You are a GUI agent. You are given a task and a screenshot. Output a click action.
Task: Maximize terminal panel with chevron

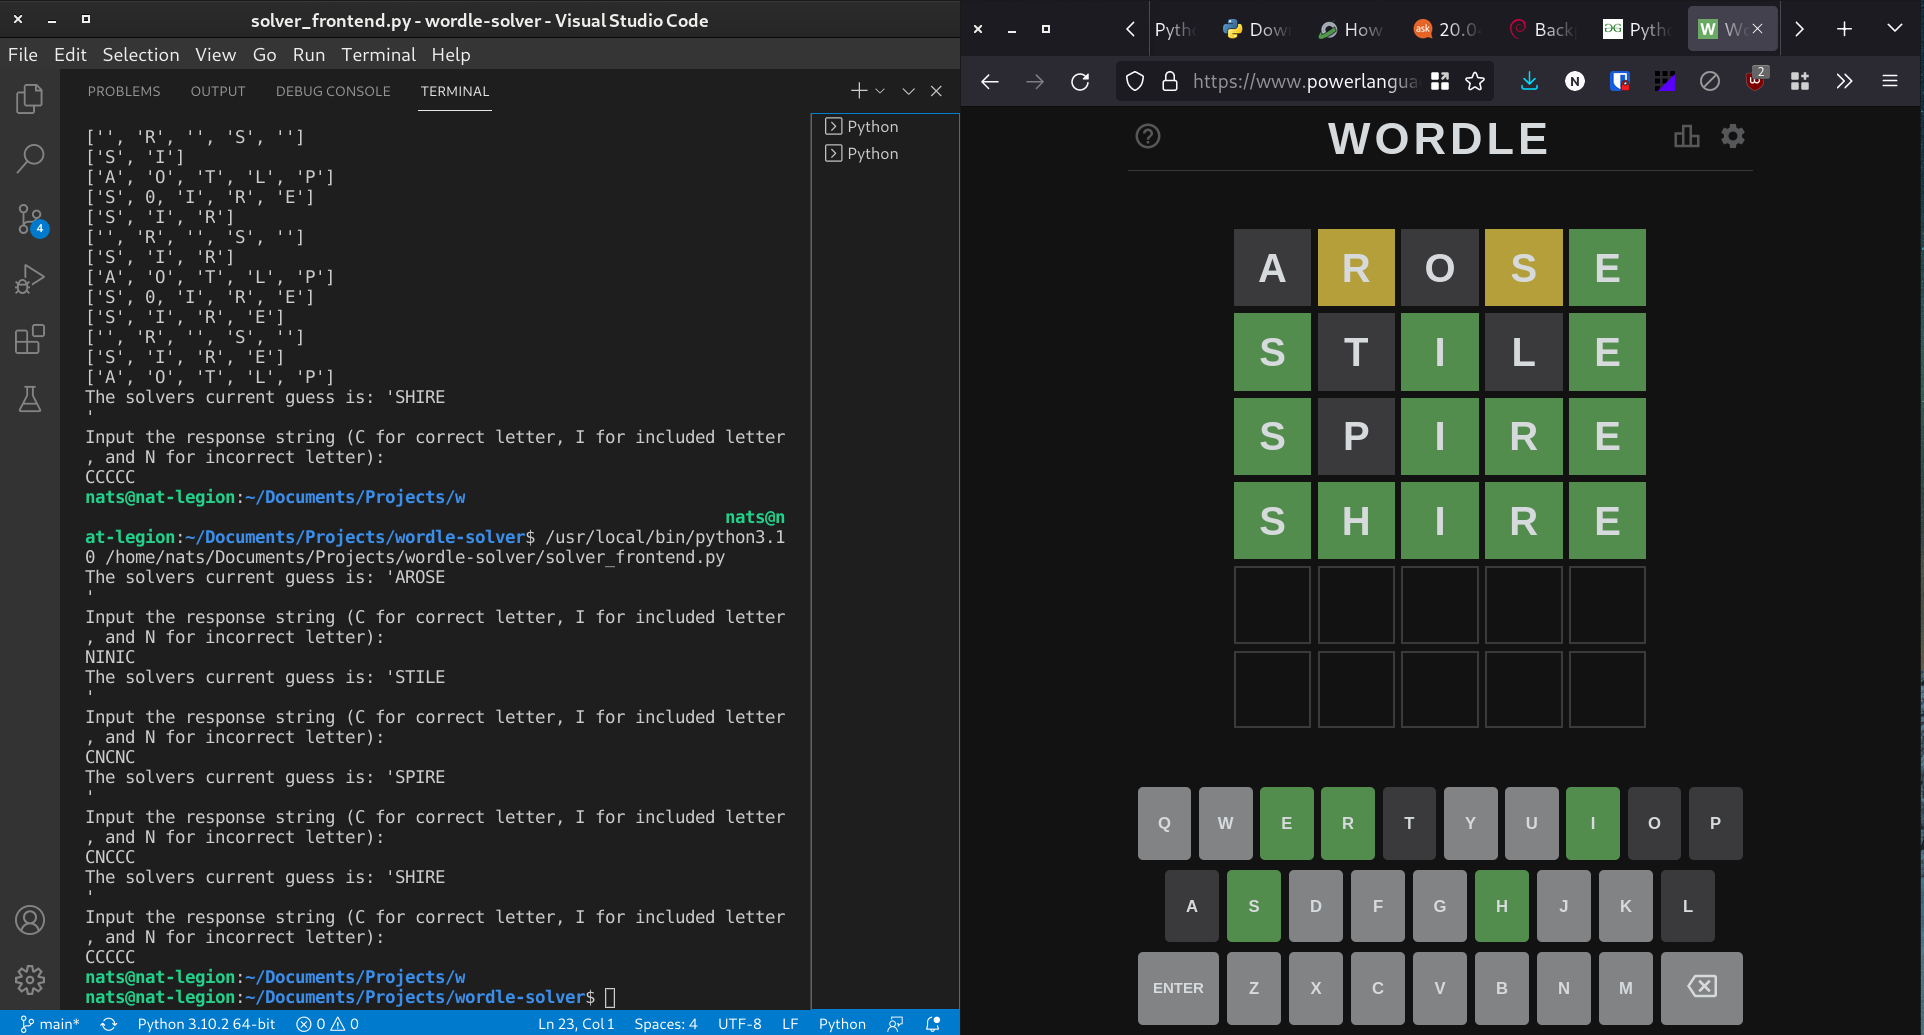tap(908, 91)
